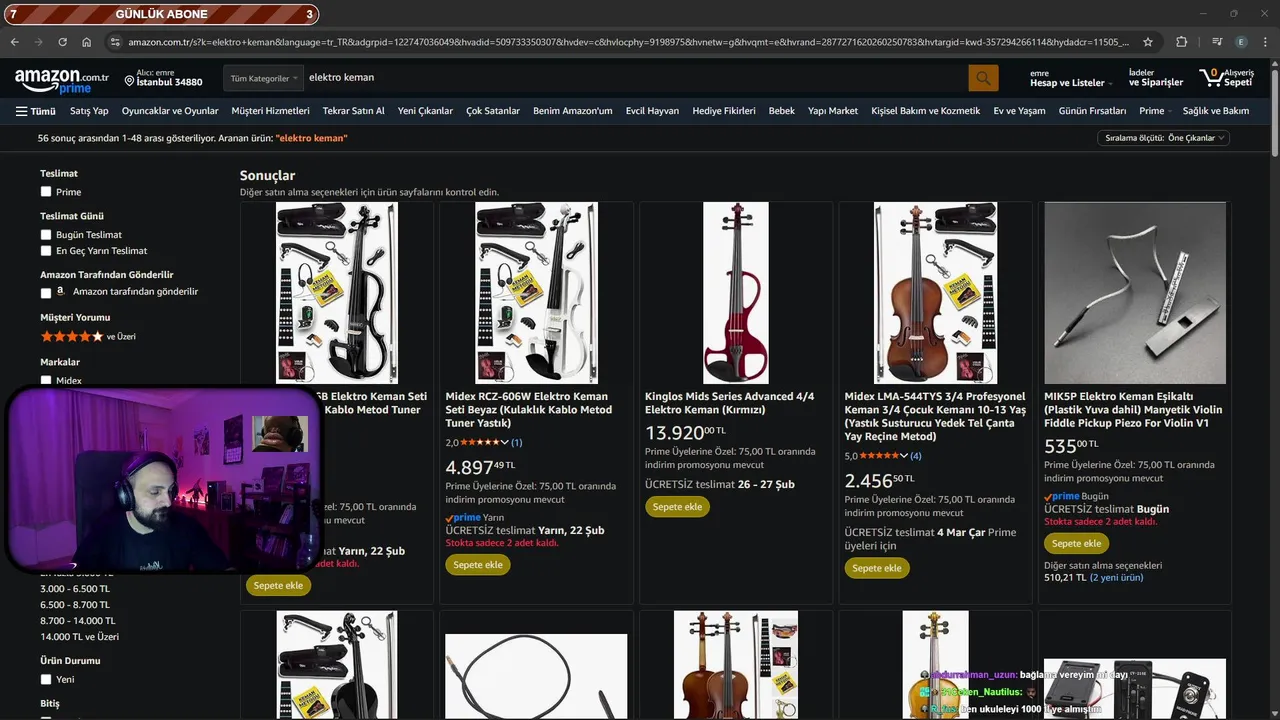Reload the page with browser refresh icon

click(62, 42)
